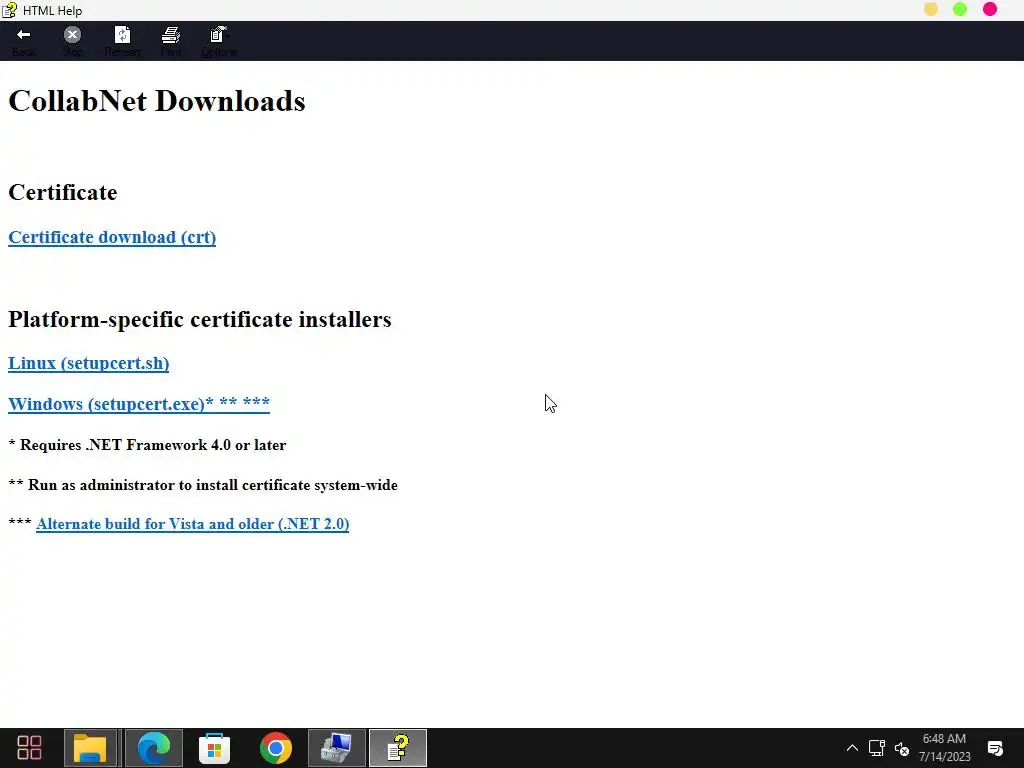Screen dimensions: 1024x768
Task: Open Linux (setupcert.sh) link
Action: (88, 363)
